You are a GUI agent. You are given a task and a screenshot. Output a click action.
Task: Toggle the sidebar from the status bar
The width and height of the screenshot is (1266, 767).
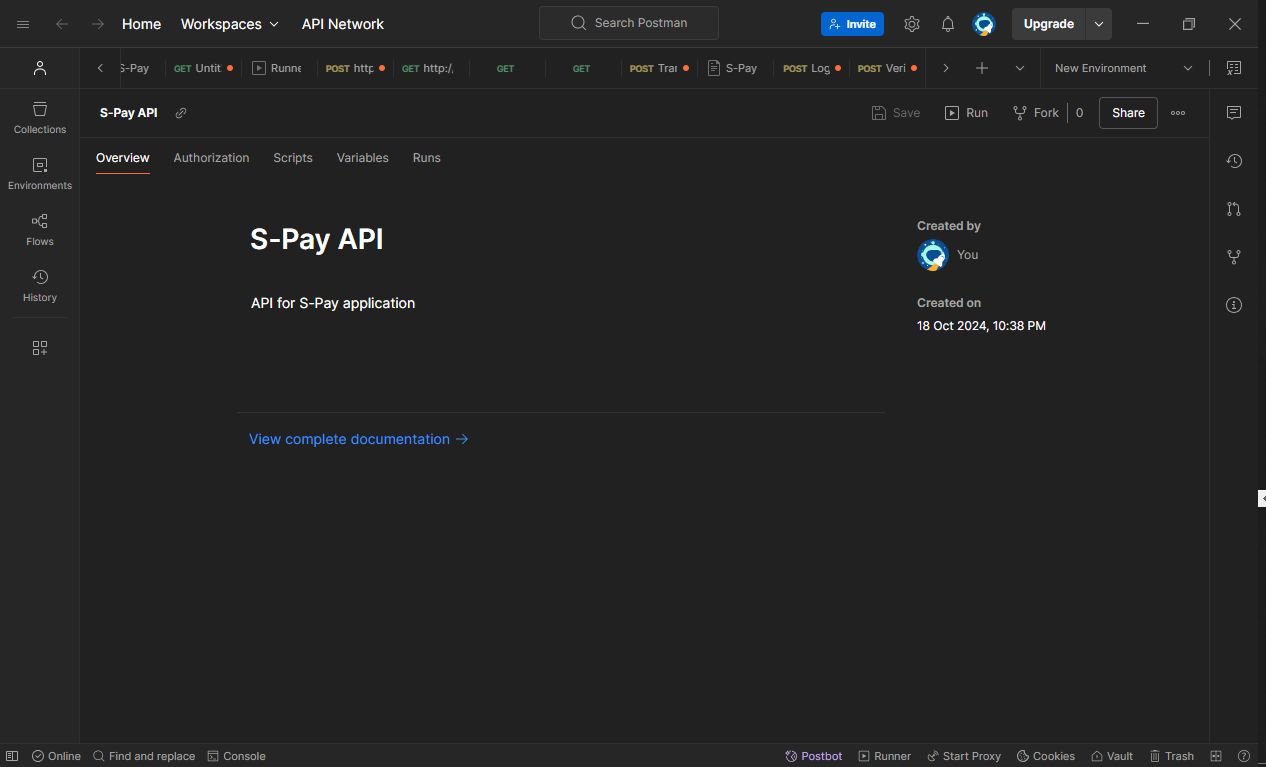coord(12,756)
